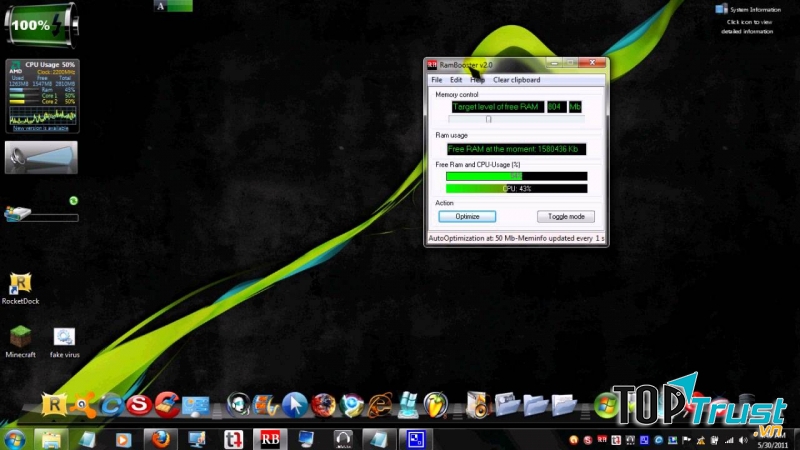
Task: Open the Help menu in RamBooster
Action: [x=477, y=80]
